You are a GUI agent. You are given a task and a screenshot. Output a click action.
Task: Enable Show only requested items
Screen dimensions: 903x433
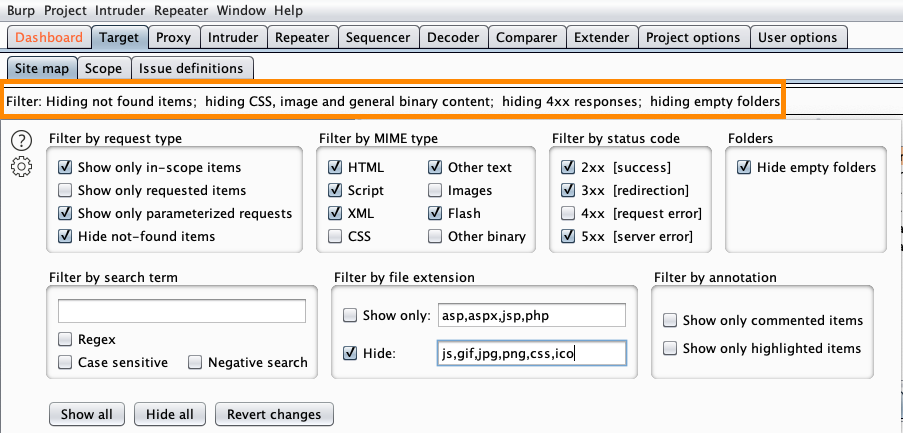coord(65,191)
